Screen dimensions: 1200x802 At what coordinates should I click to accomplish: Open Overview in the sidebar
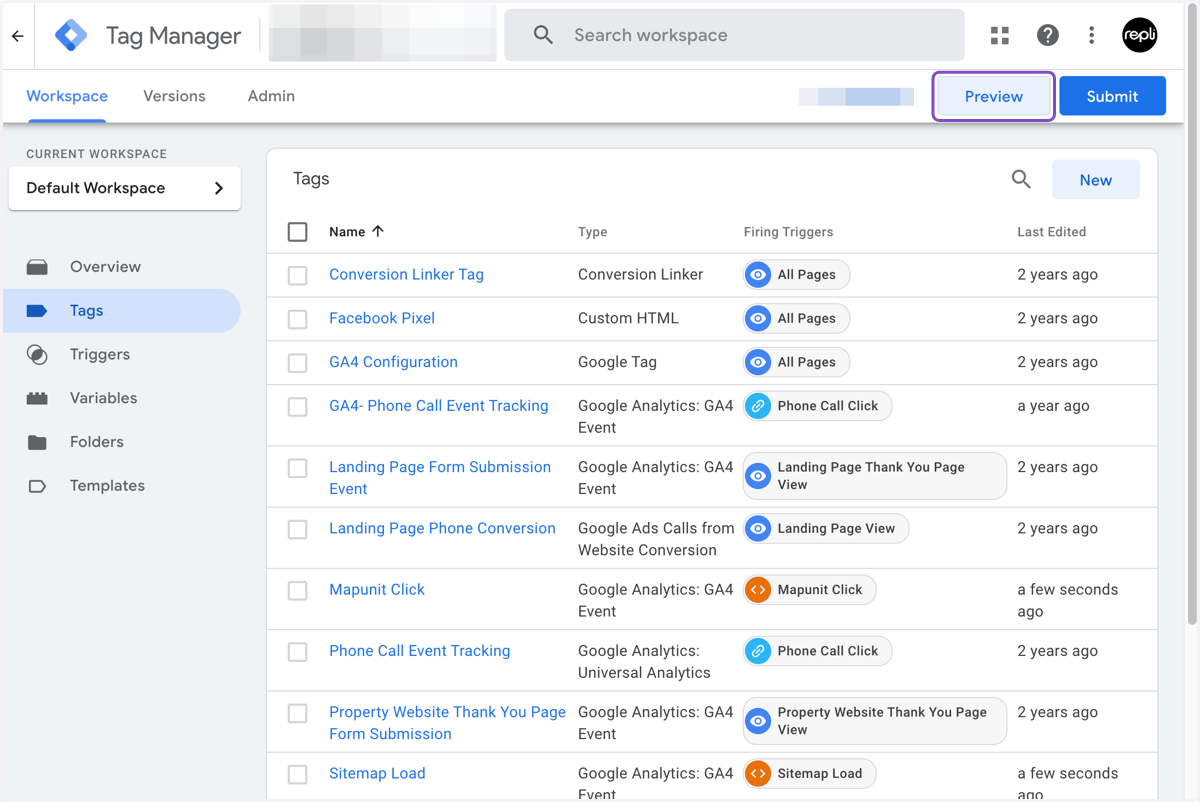pyautogui.click(x=122, y=267)
